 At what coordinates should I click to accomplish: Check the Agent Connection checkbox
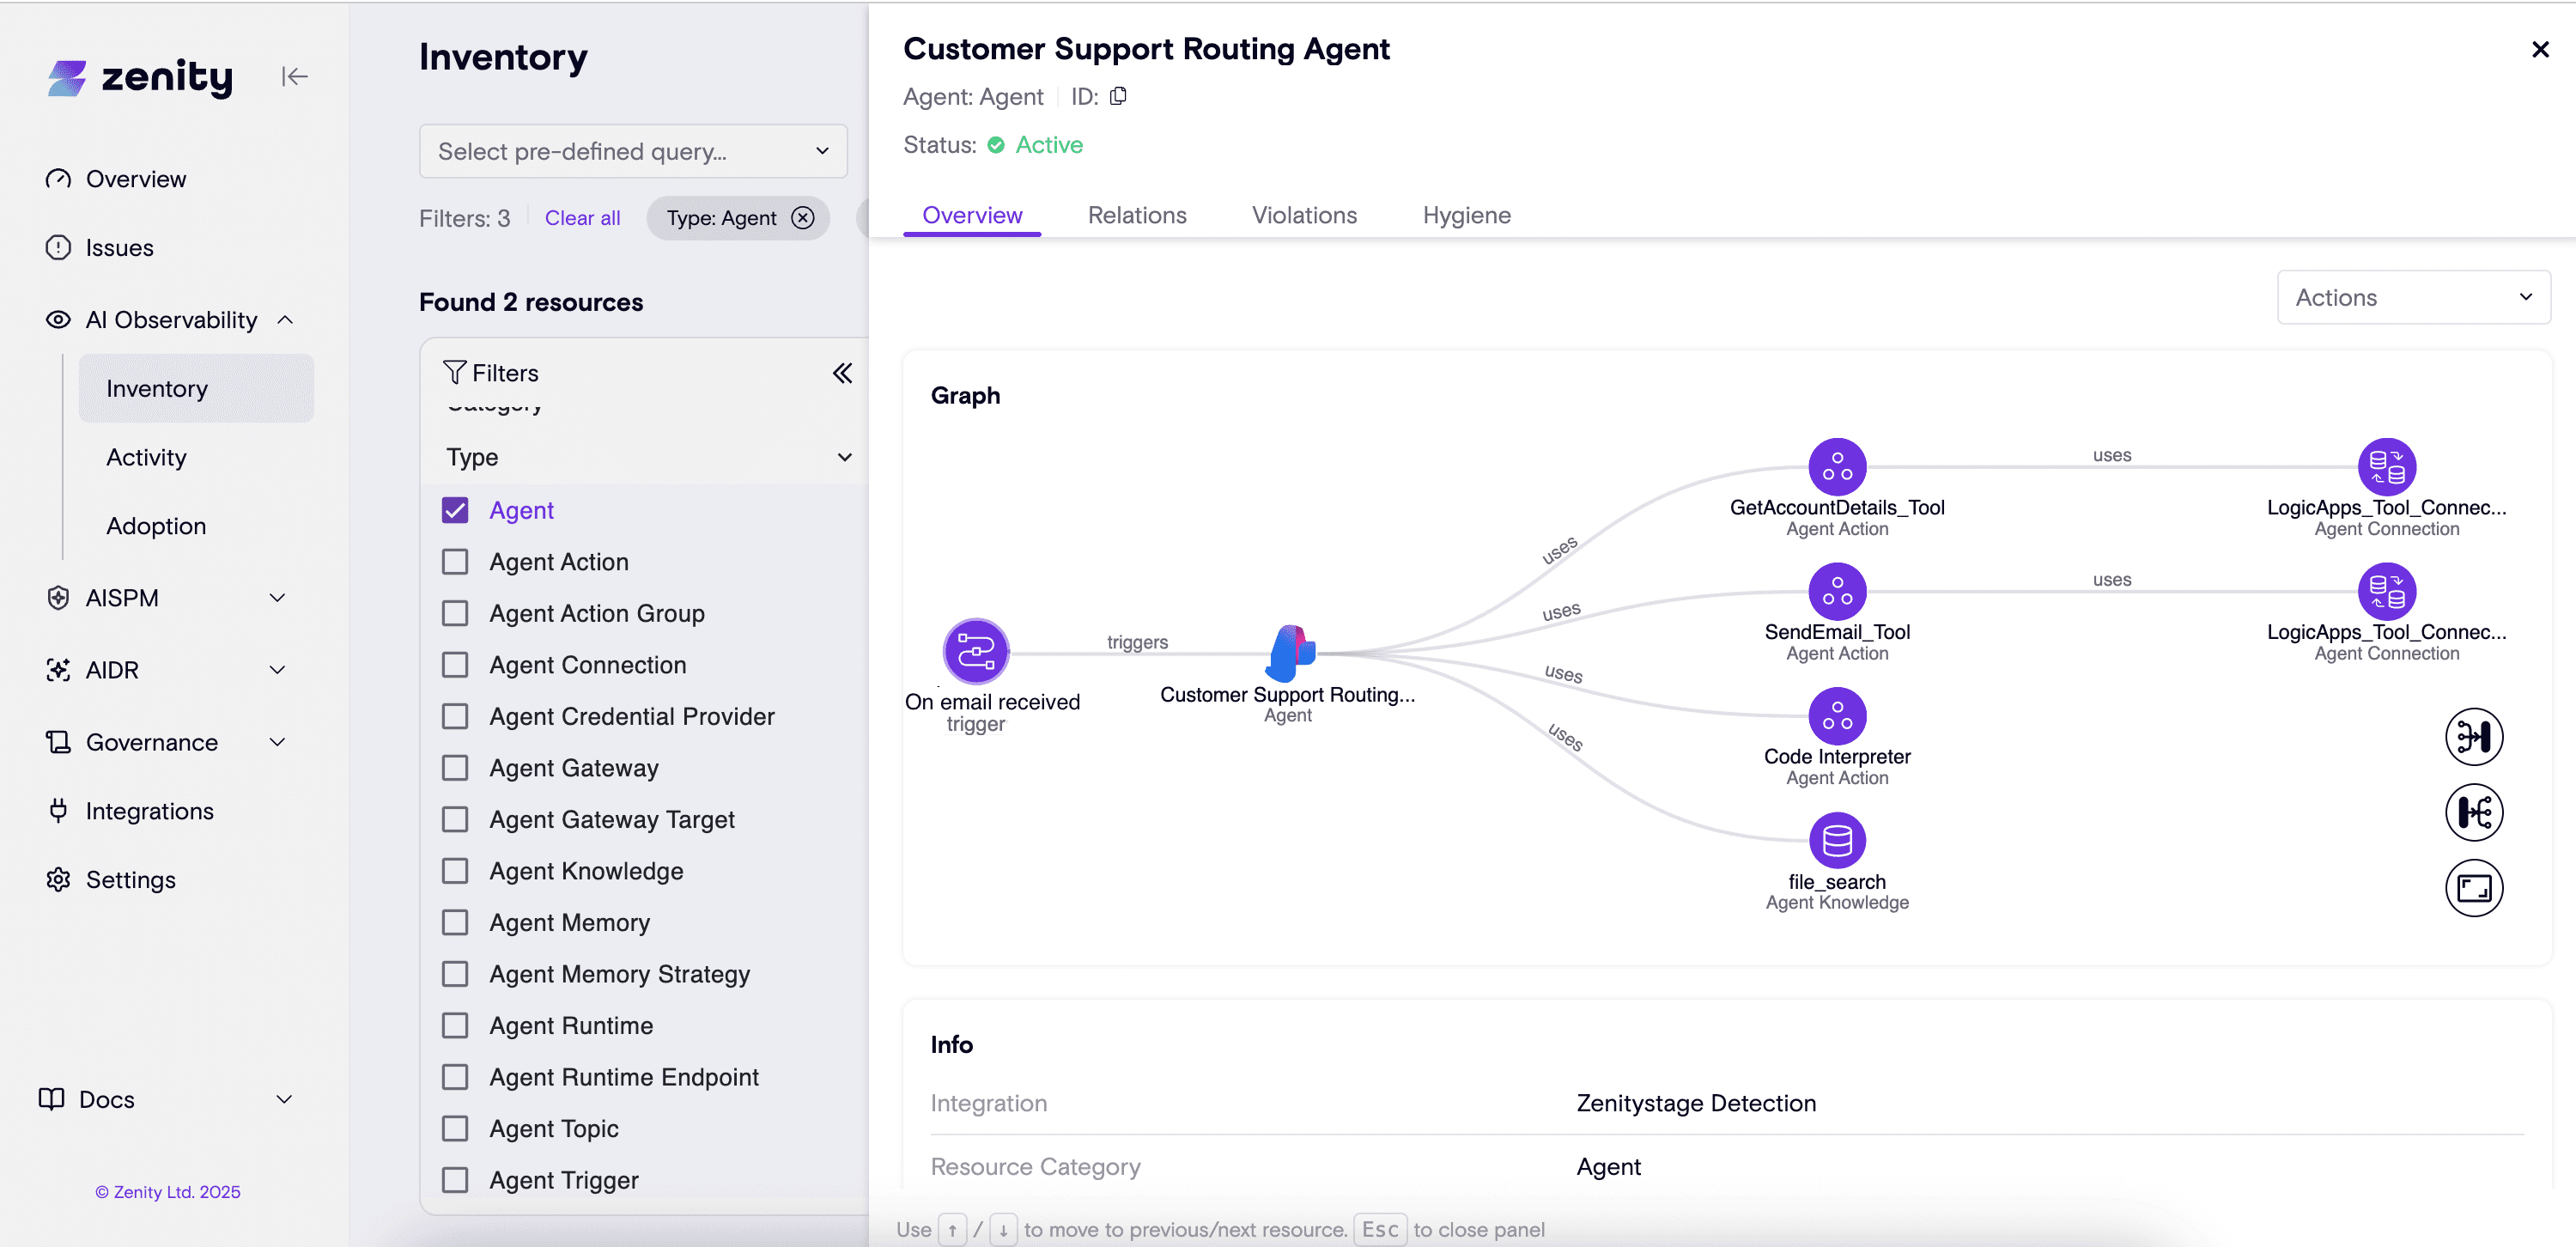(x=455, y=665)
